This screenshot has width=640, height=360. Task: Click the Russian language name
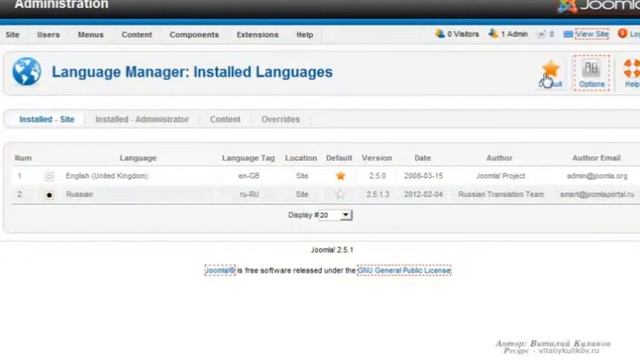pyautogui.click(x=80, y=194)
